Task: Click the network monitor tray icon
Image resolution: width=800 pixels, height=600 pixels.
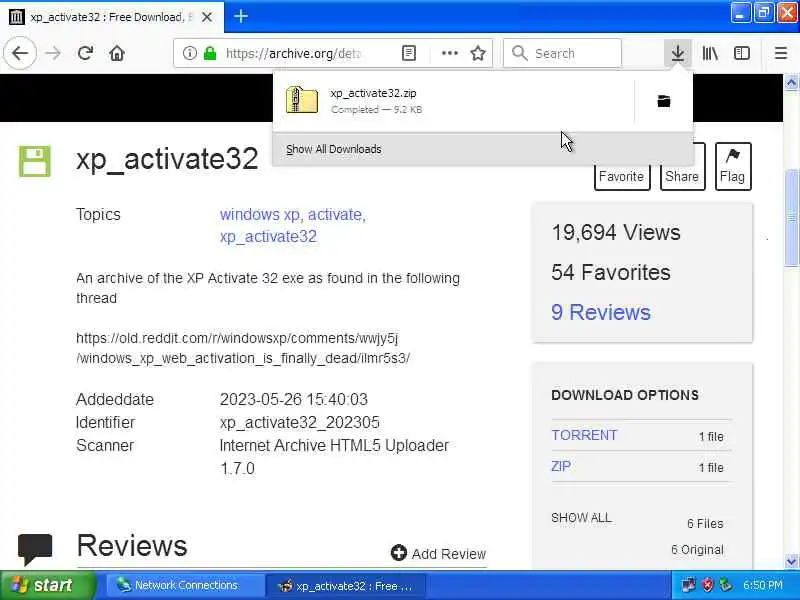Action: (688, 585)
